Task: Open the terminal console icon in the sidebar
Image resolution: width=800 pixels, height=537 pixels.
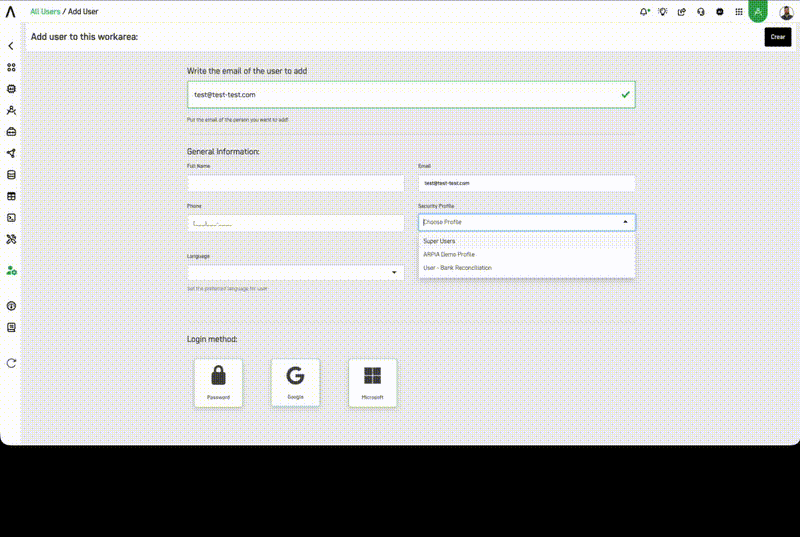Action: tap(11, 218)
